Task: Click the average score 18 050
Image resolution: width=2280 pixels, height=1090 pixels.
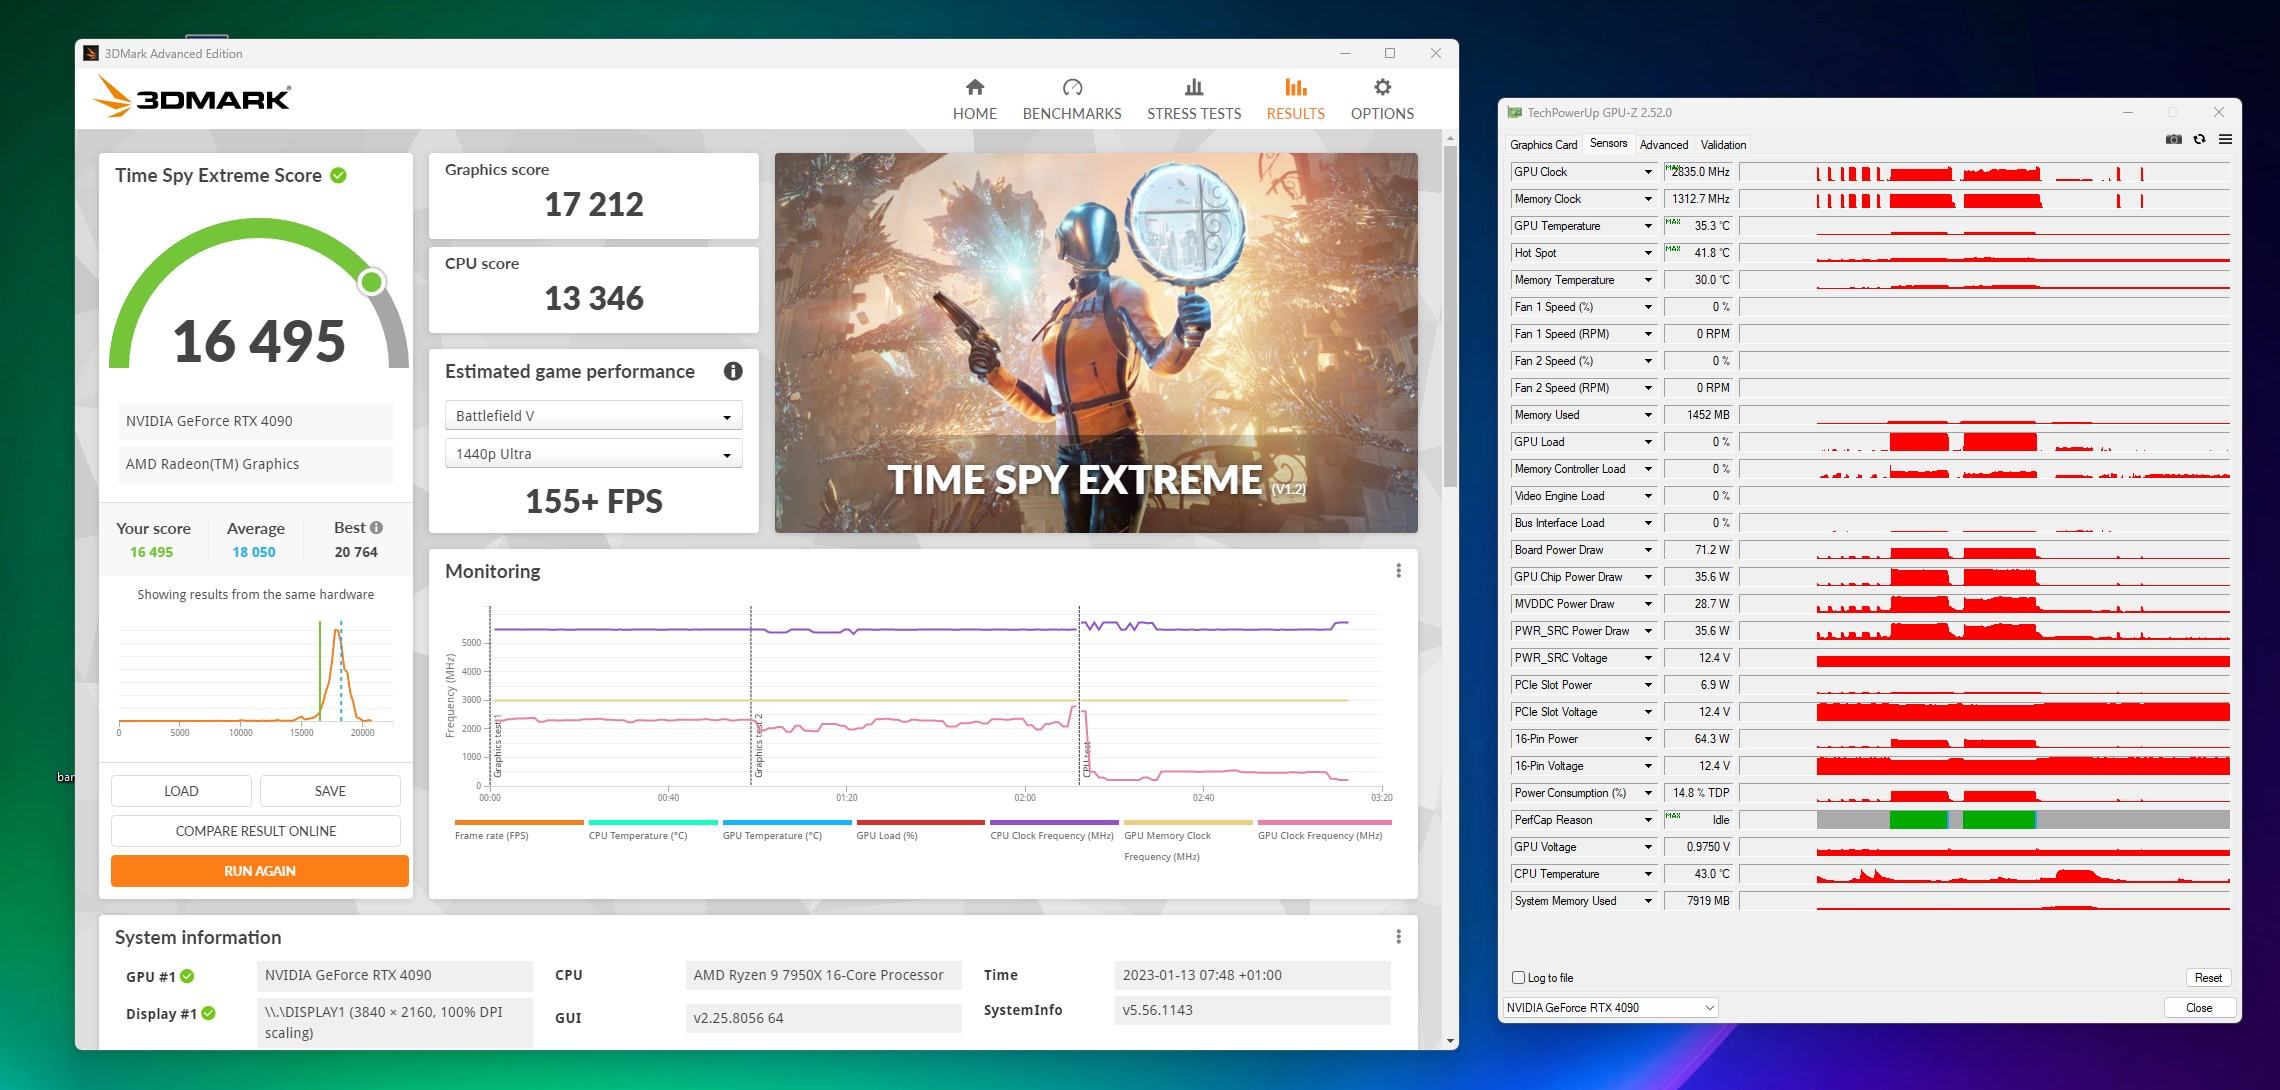Action: (x=254, y=552)
